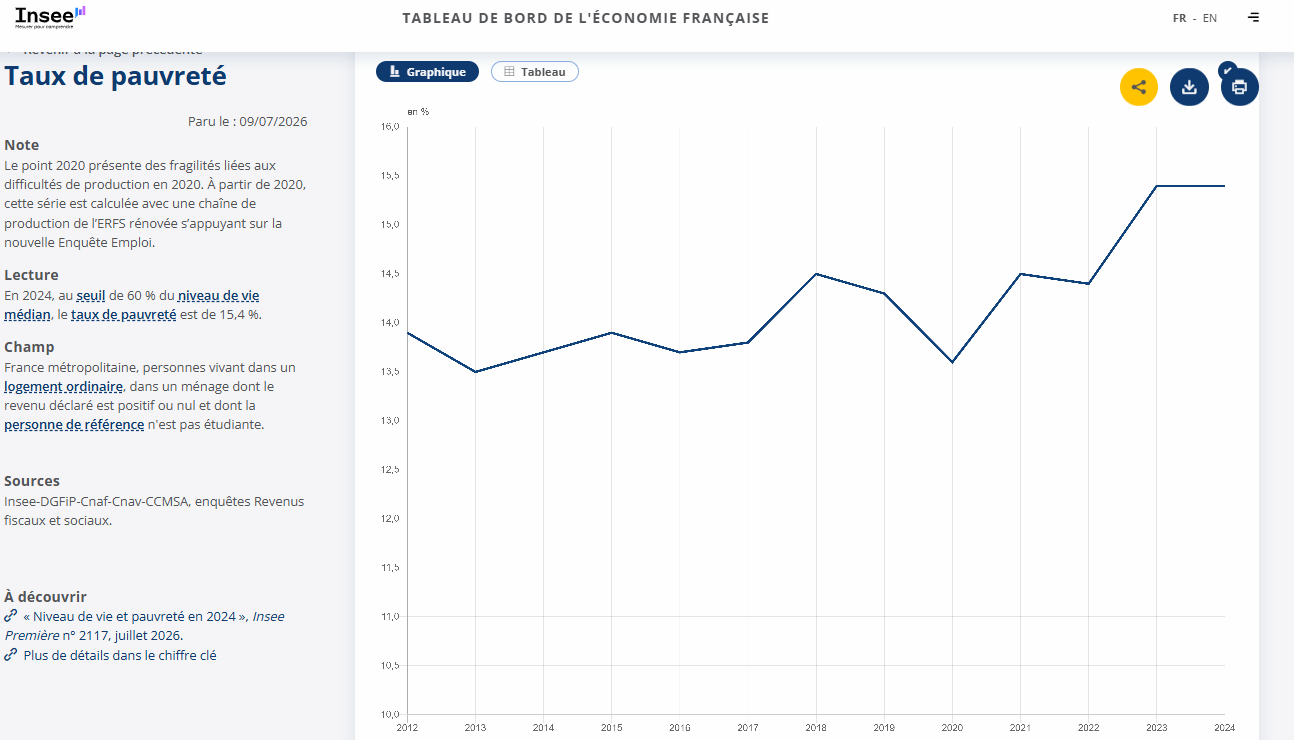The image size is (1294, 740).
Task: Click the yellow share icon
Action: click(x=1139, y=87)
